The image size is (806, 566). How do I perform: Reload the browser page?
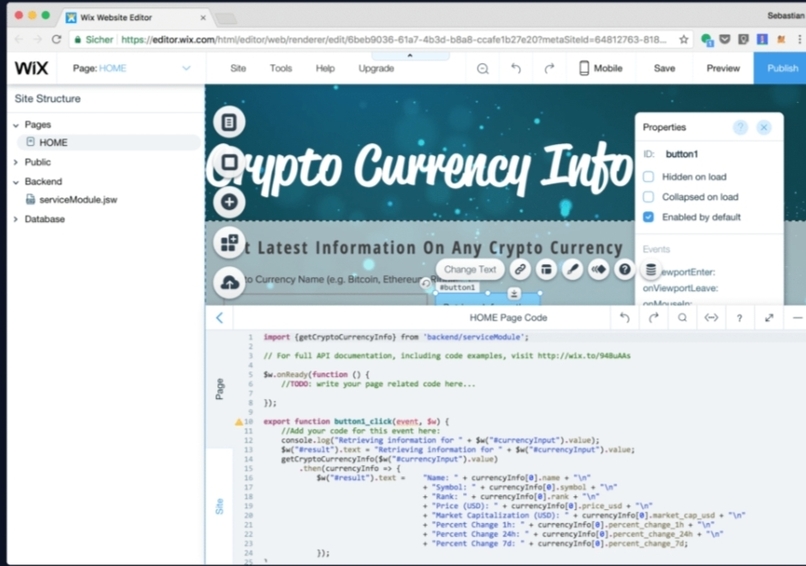tap(57, 40)
